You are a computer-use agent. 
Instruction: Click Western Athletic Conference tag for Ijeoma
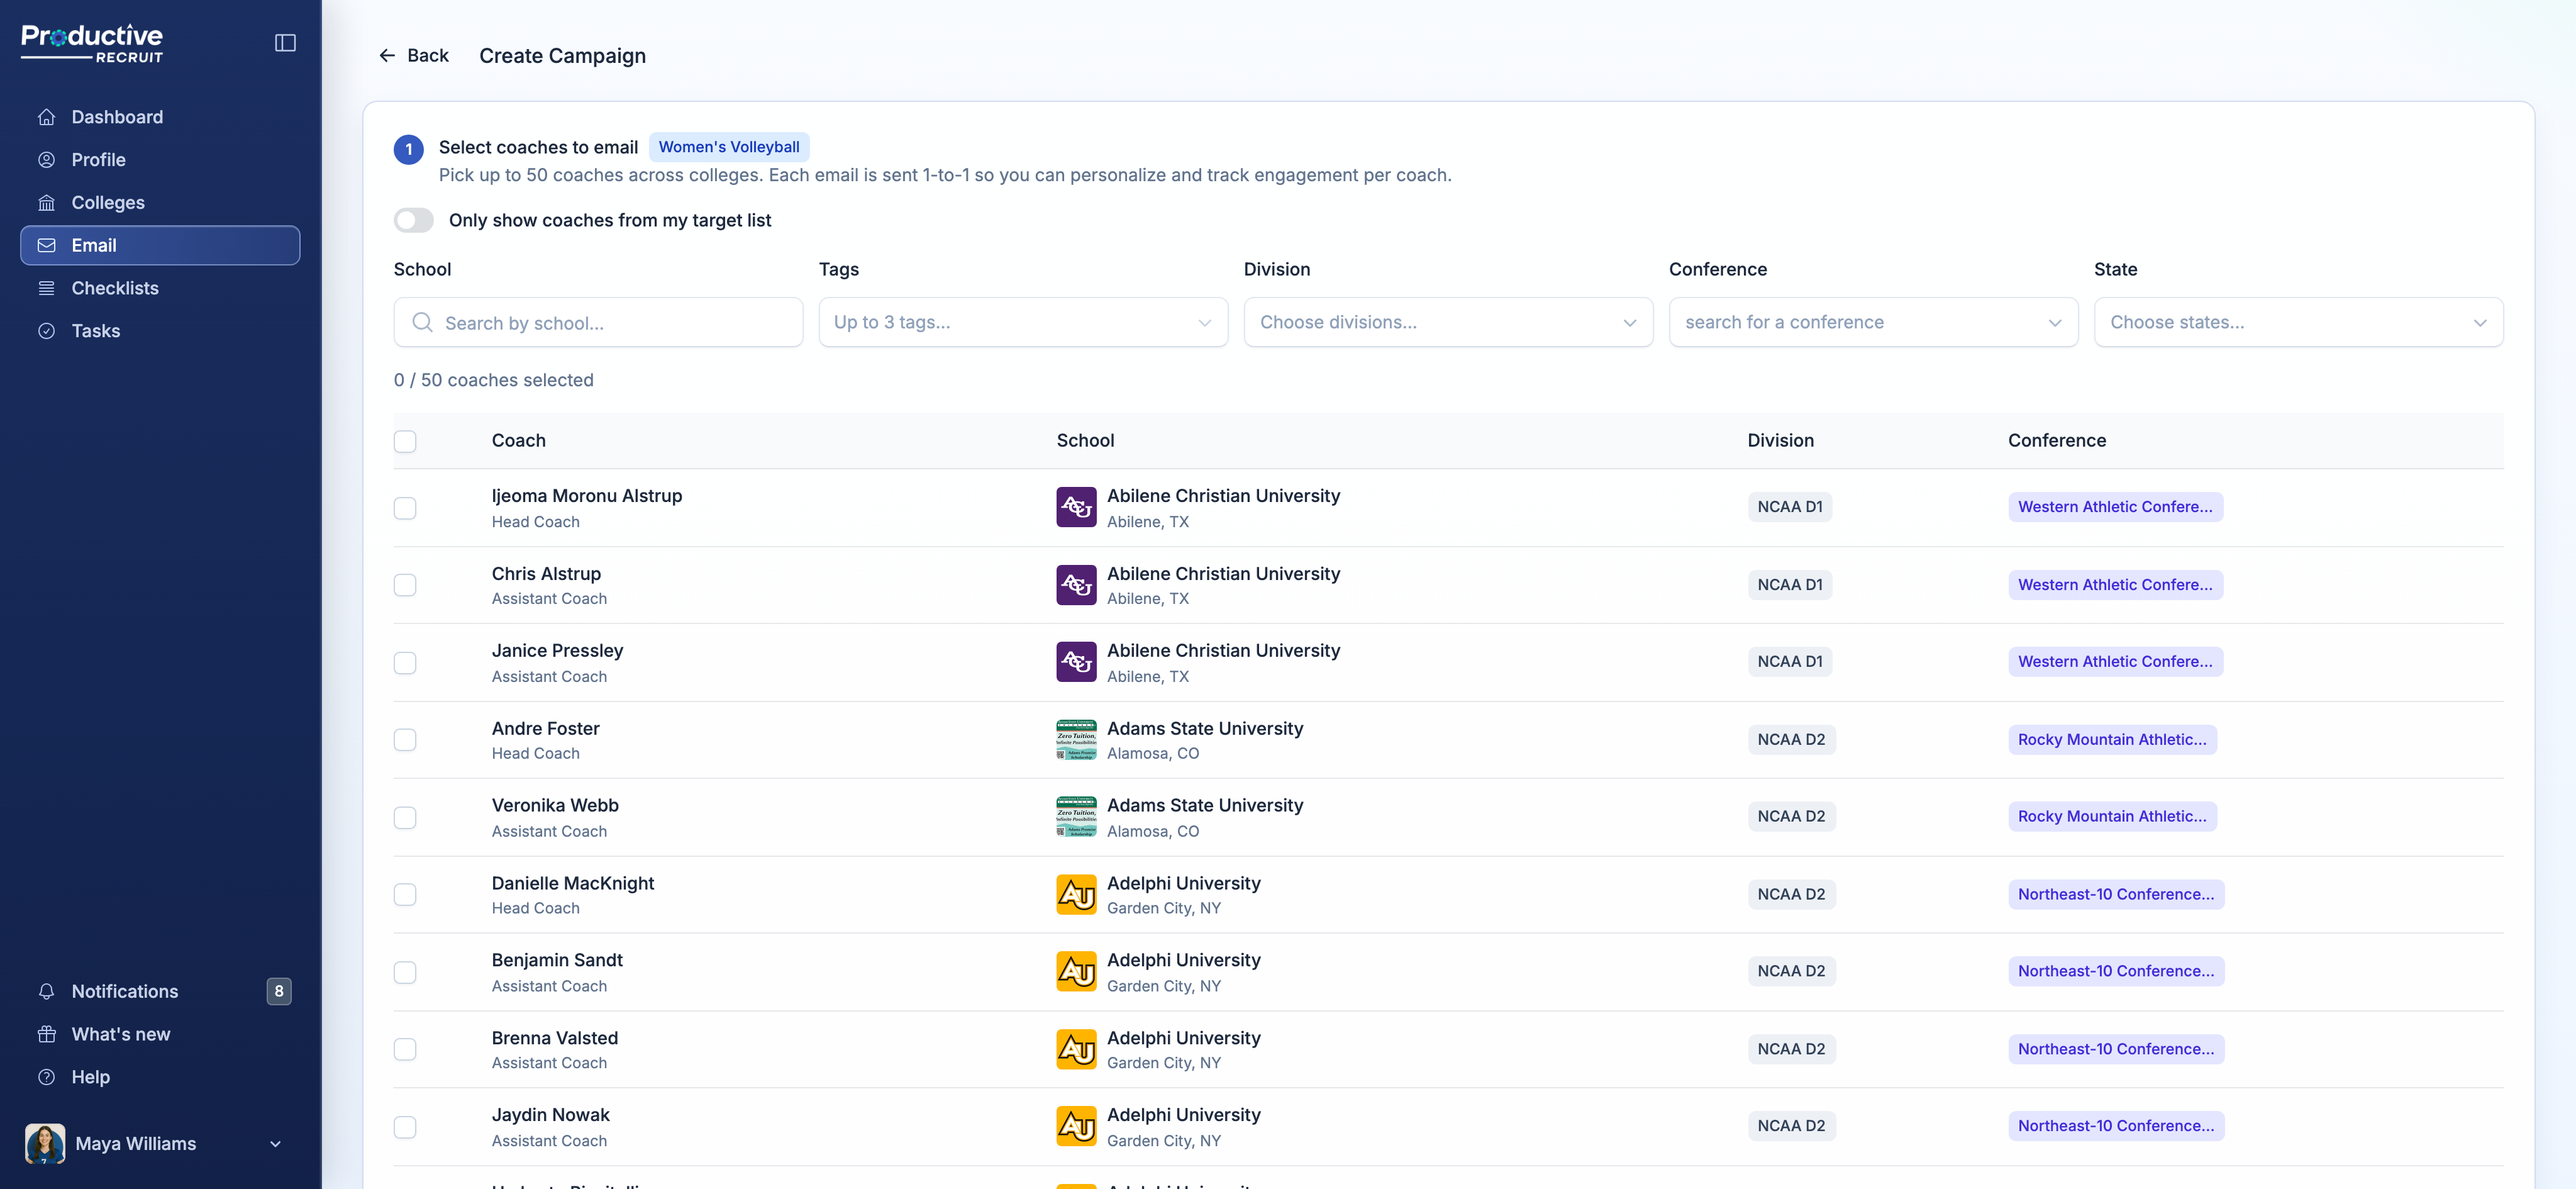[x=2115, y=507]
